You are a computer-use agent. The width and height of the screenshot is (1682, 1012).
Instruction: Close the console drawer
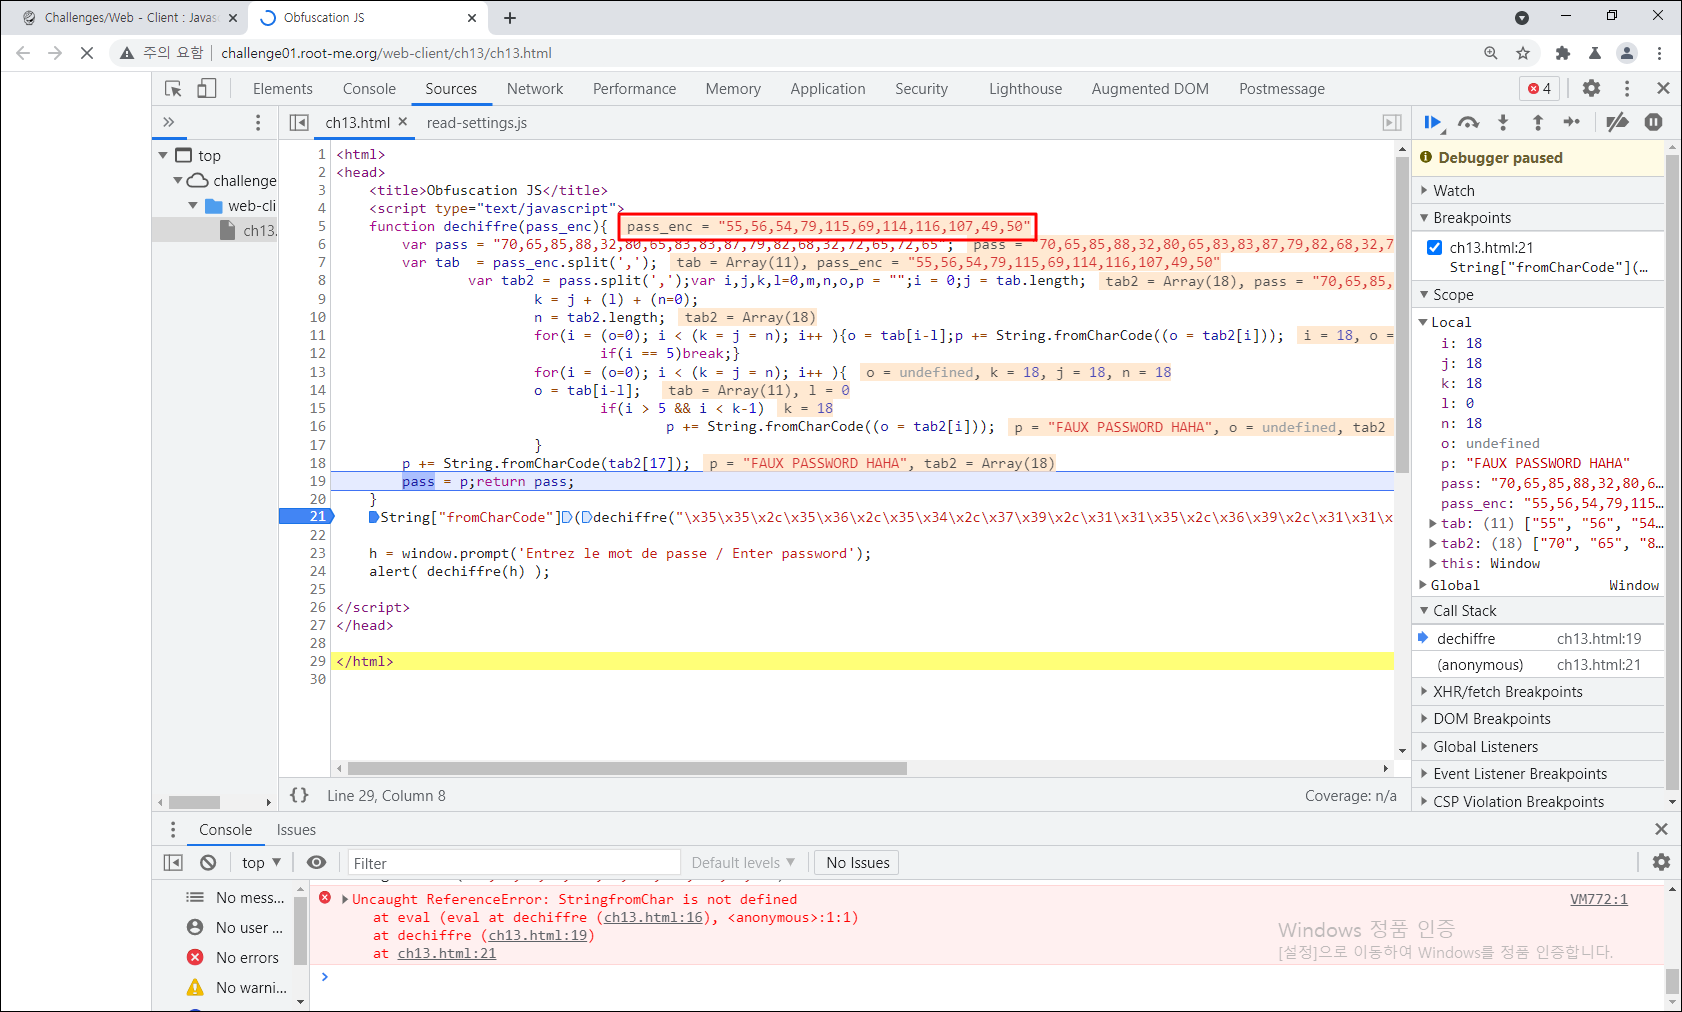click(x=1661, y=829)
